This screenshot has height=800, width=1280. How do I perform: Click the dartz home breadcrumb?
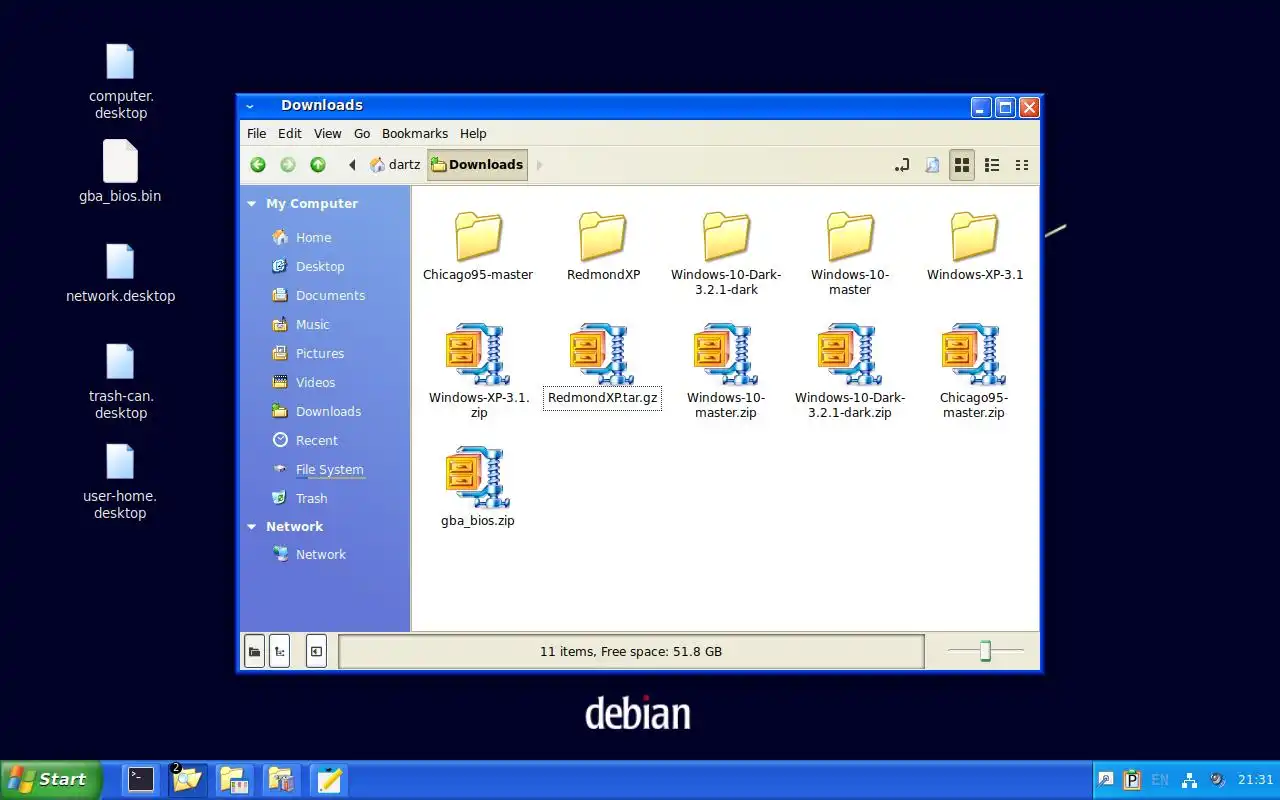point(395,165)
